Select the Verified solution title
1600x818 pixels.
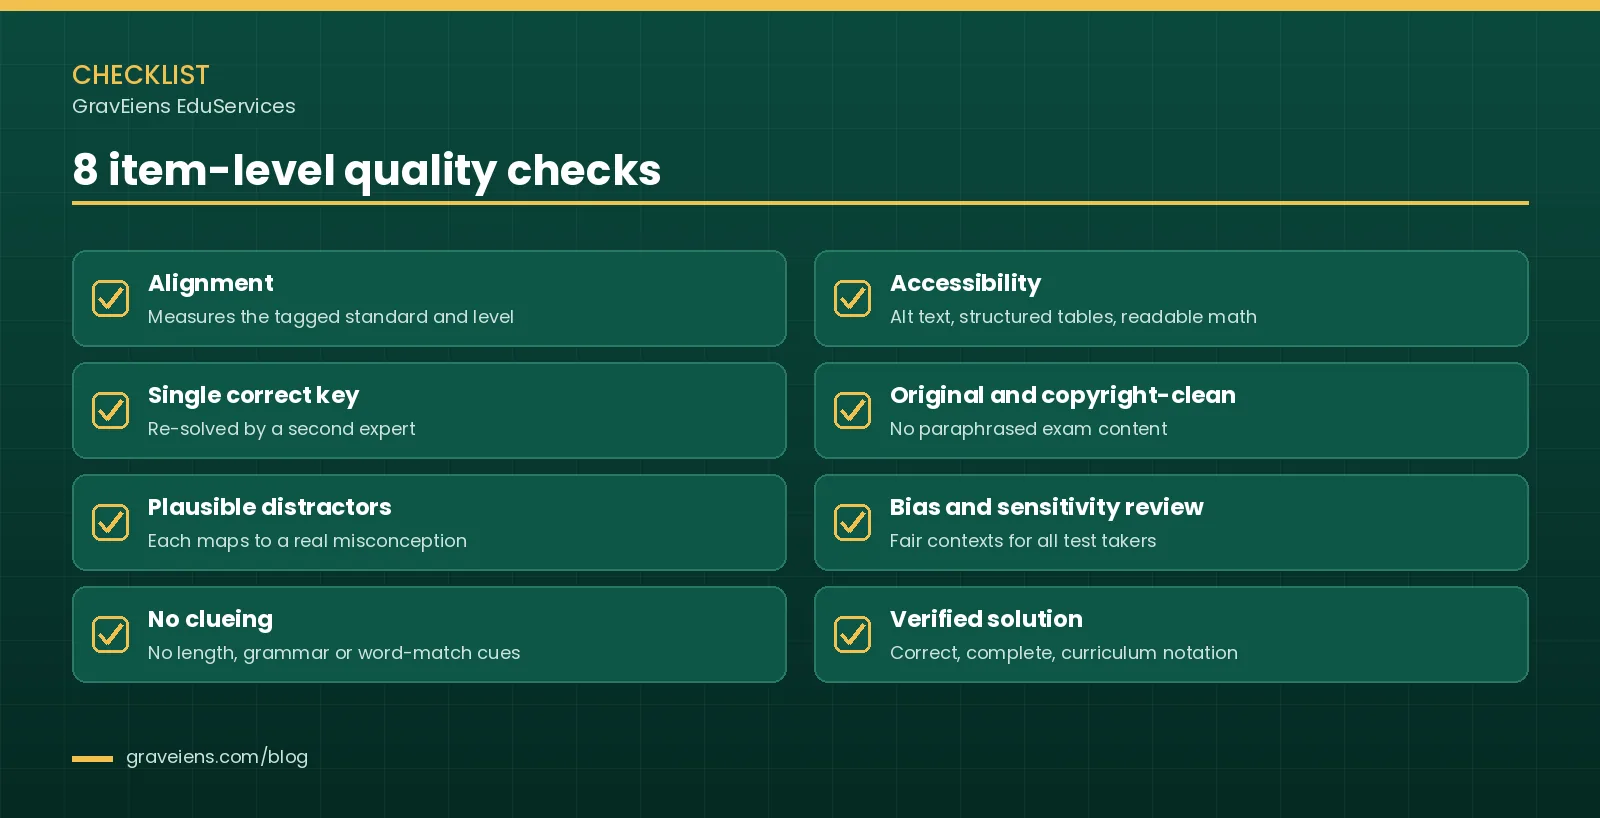pyautogui.click(x=986, y=619)
